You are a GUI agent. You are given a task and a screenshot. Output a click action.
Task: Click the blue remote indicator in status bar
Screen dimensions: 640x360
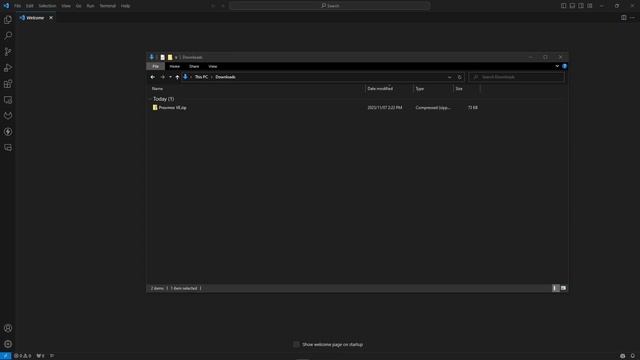coord(5,356)
